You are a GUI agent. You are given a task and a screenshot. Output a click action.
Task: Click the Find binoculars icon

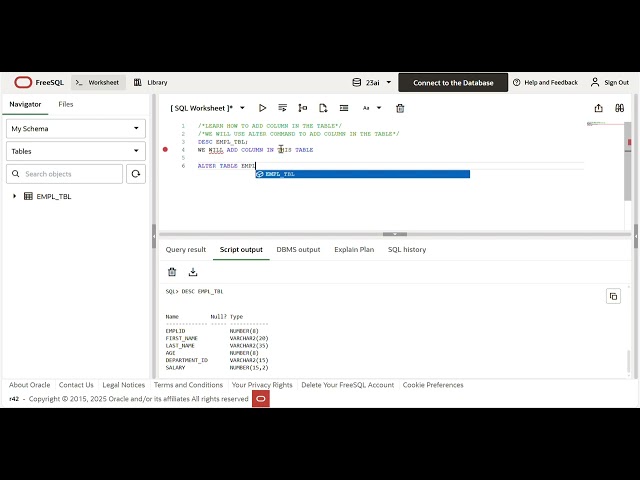tap(619, 108)
